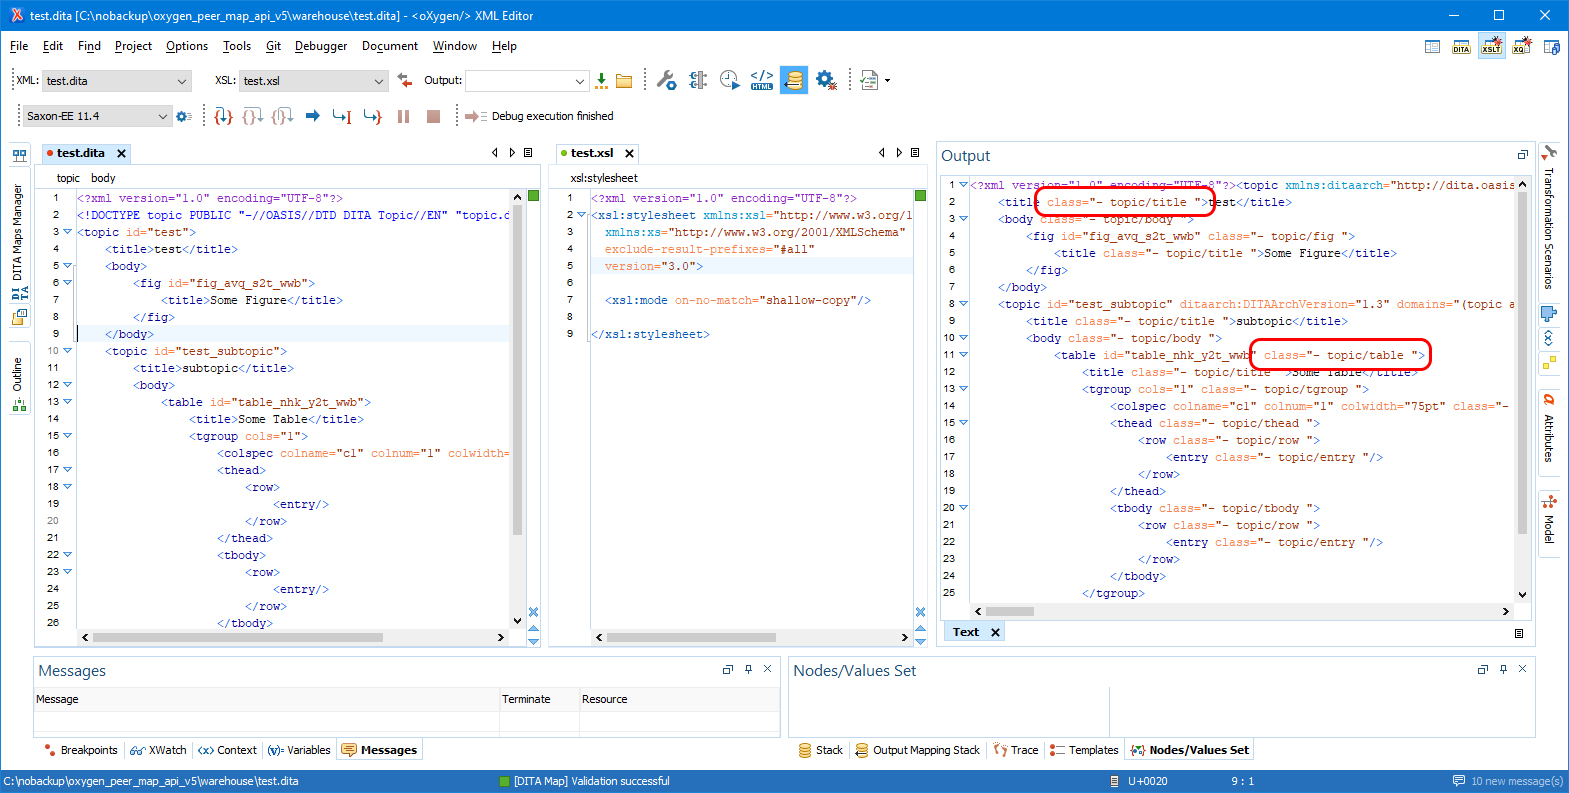
Task: Open the DITA Maps Manager side panel
Action: coord(19,241)
